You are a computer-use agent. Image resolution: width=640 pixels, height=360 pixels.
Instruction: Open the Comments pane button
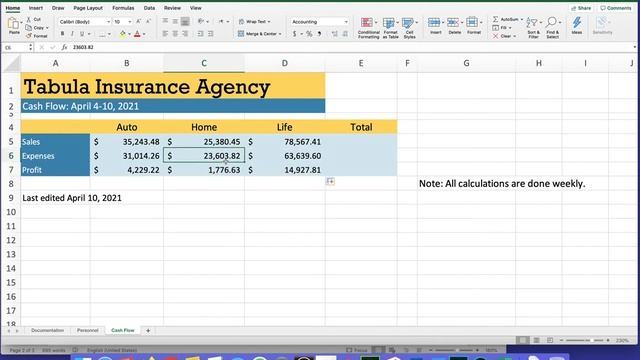(x=616, y=8)
